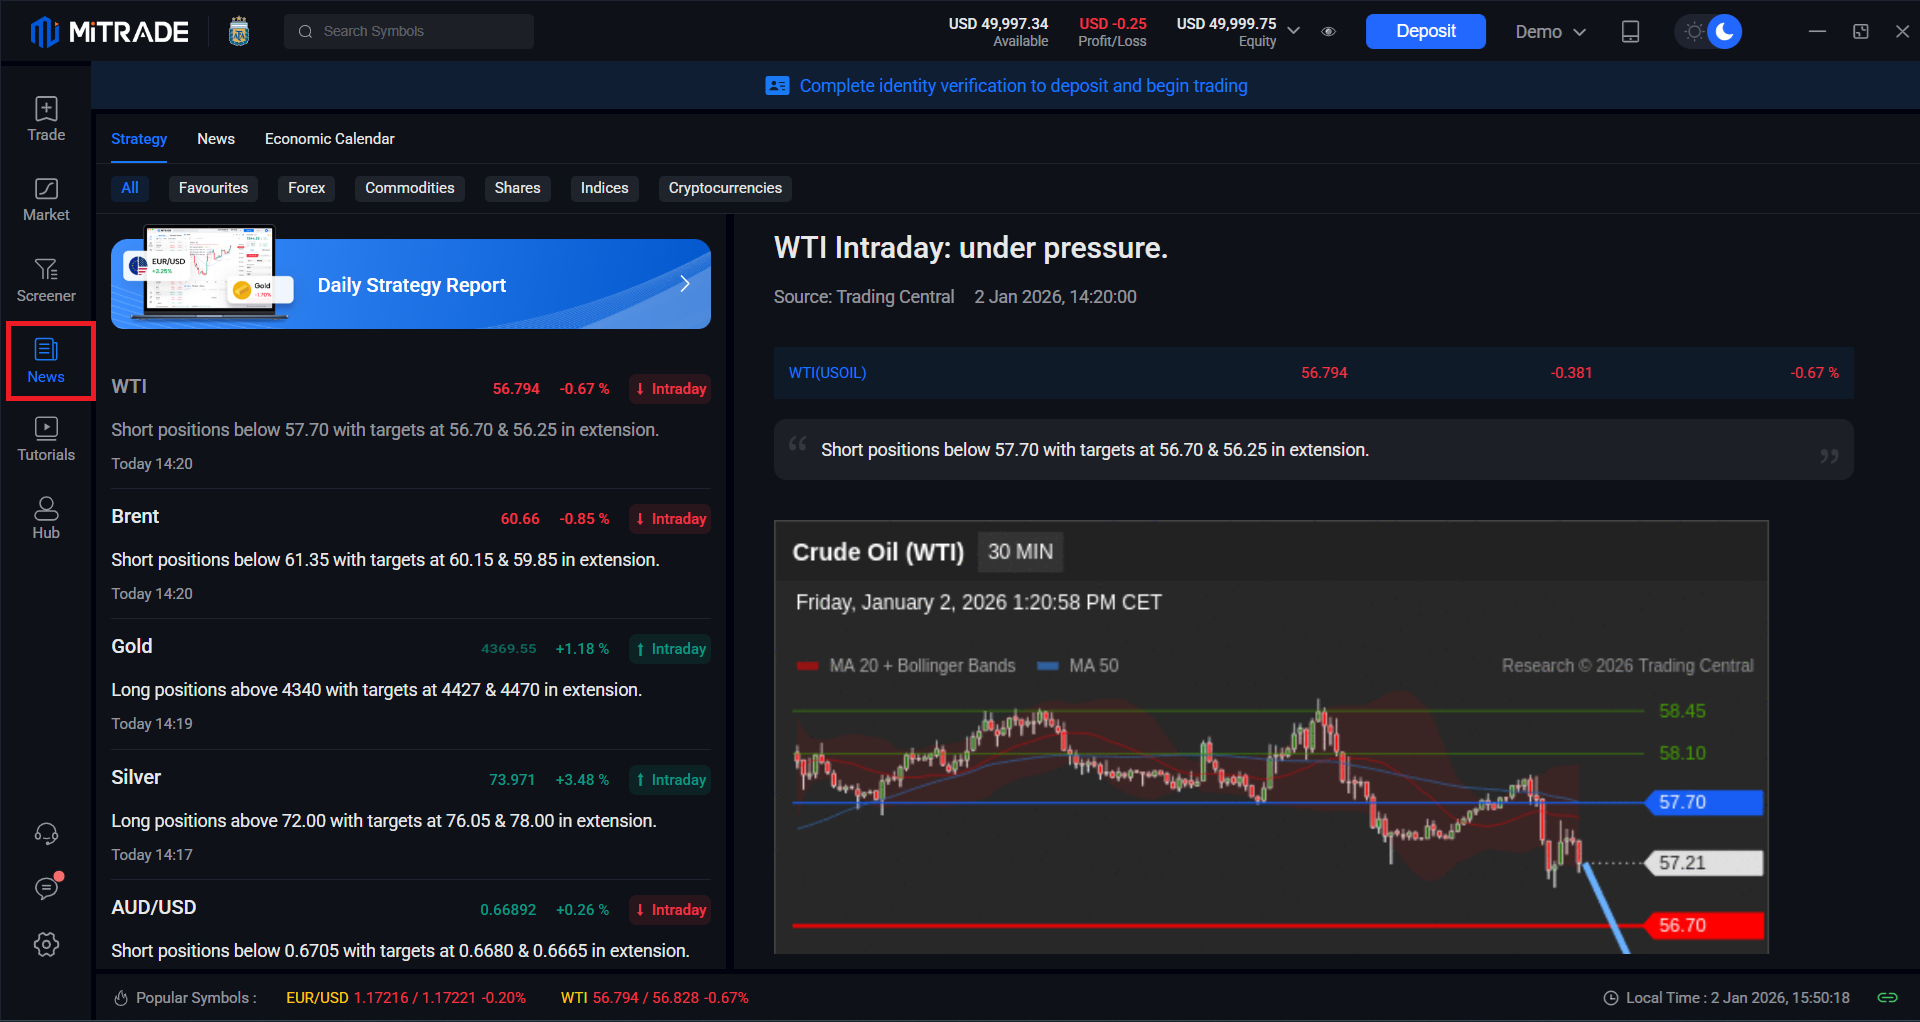Expand the account equity dropdown arrow
The height and width of the screenshot is (1022, 1920).
tap(1294, 31)
